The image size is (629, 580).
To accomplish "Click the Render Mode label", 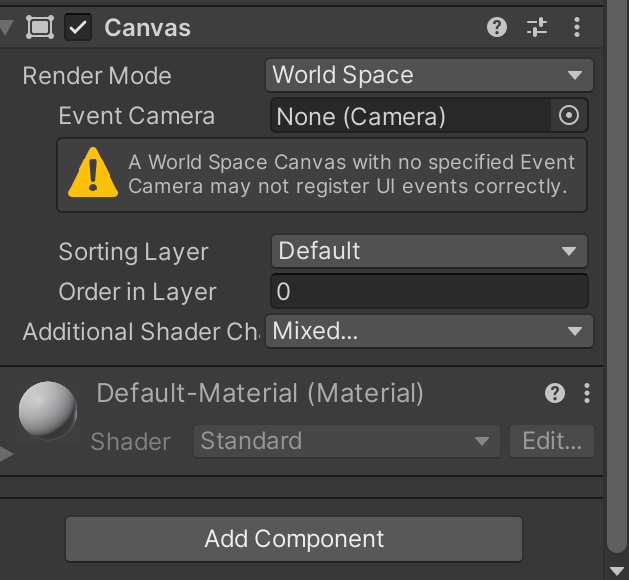I will tap(97, 75).
